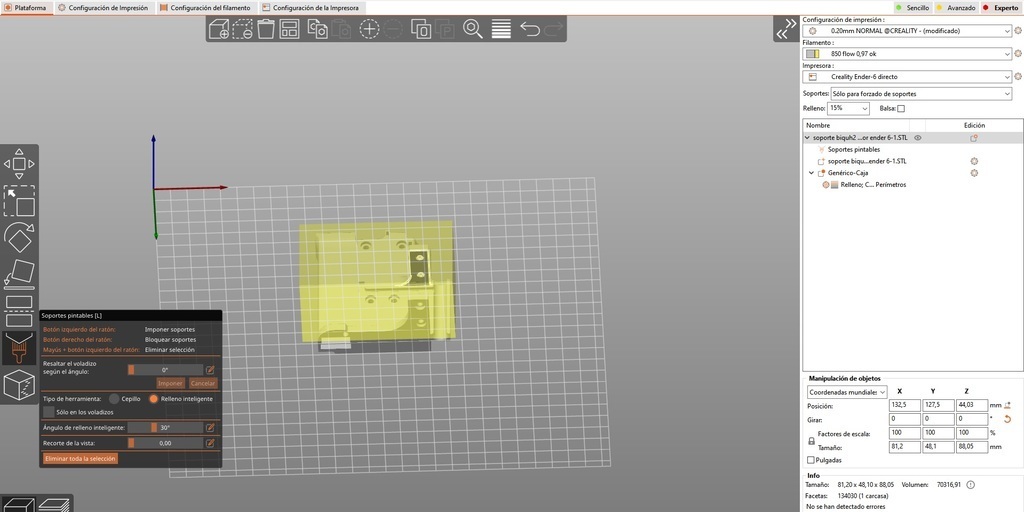Image resolution: width=1024 pixels, height=512 pixels.
Task: Click the Ángulo de relleno inteligente slider
Action: [165, 428]
